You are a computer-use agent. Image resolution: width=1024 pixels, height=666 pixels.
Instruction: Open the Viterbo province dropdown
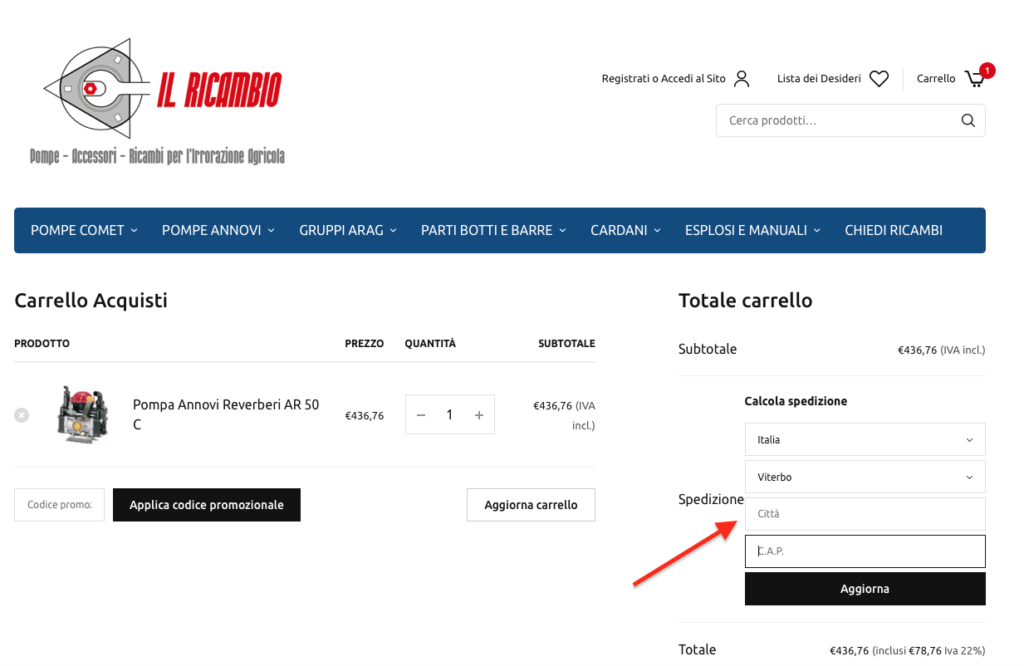tap(865, 477)
